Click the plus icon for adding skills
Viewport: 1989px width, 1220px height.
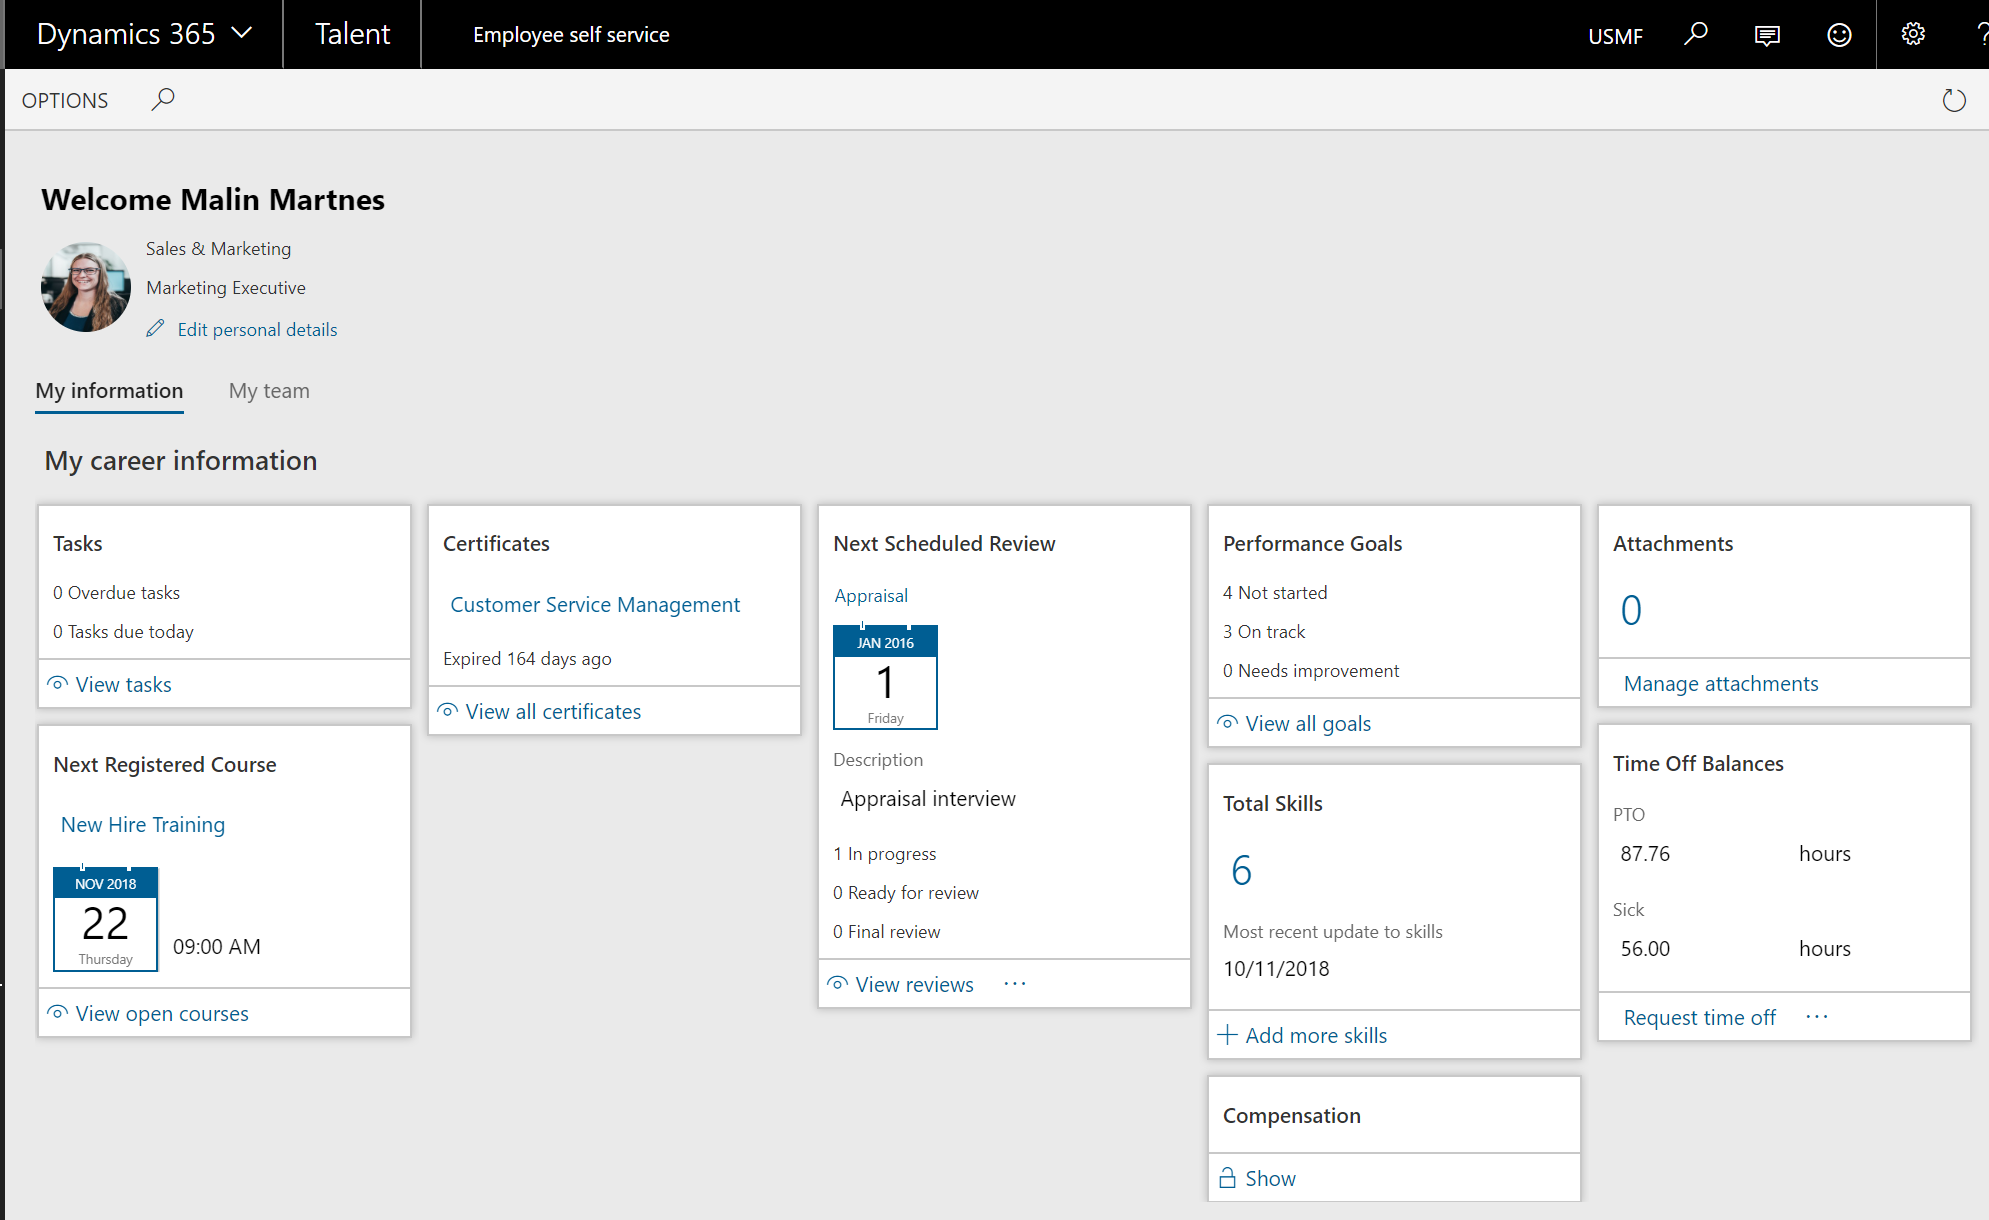pyautogui.click(x=1227, y=1035)
